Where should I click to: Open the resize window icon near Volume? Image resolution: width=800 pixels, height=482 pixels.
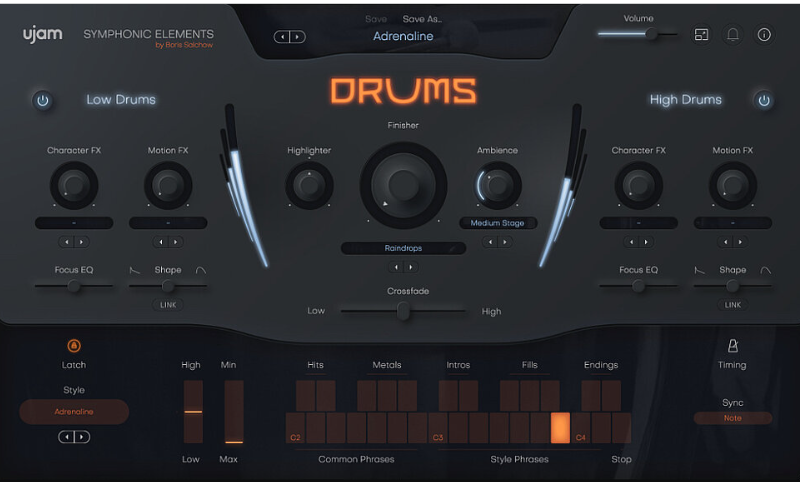coord(702,35)
